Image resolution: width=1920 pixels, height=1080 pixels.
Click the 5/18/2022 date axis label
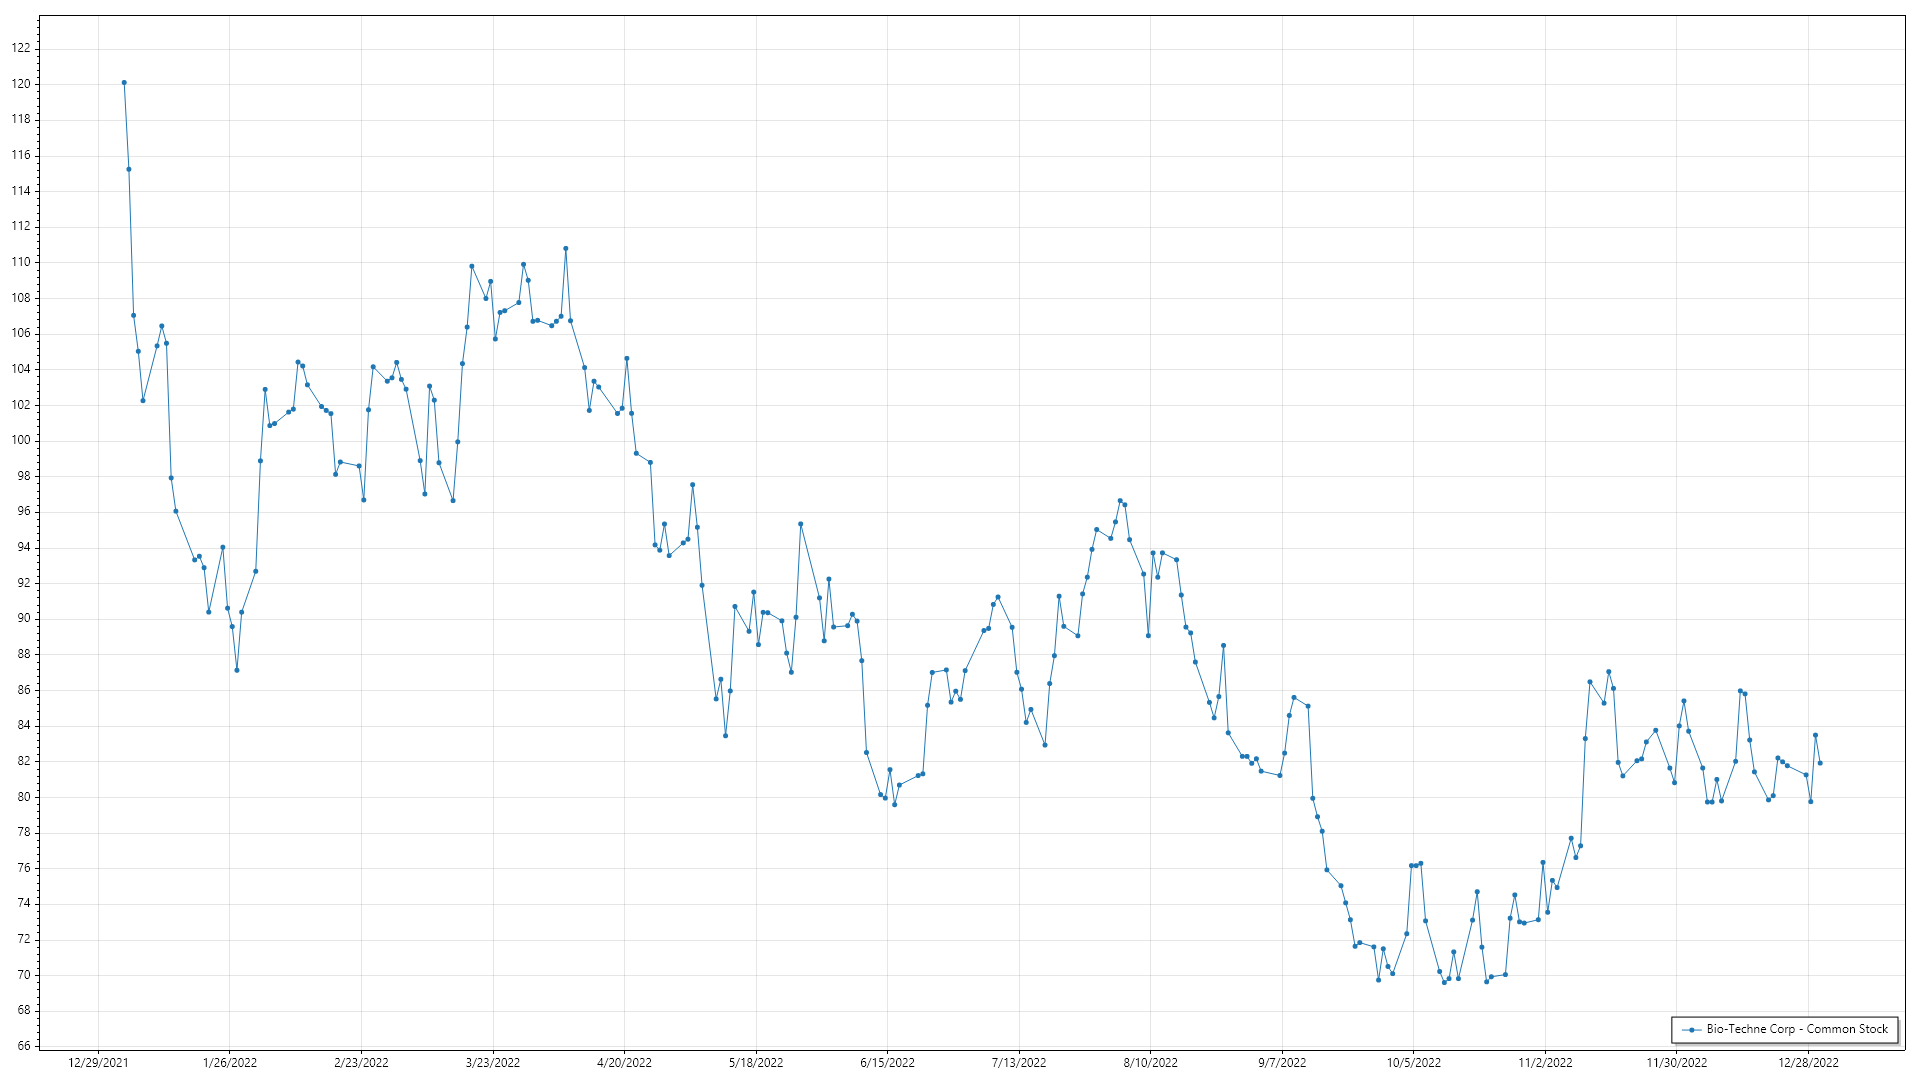point(756,1063)
